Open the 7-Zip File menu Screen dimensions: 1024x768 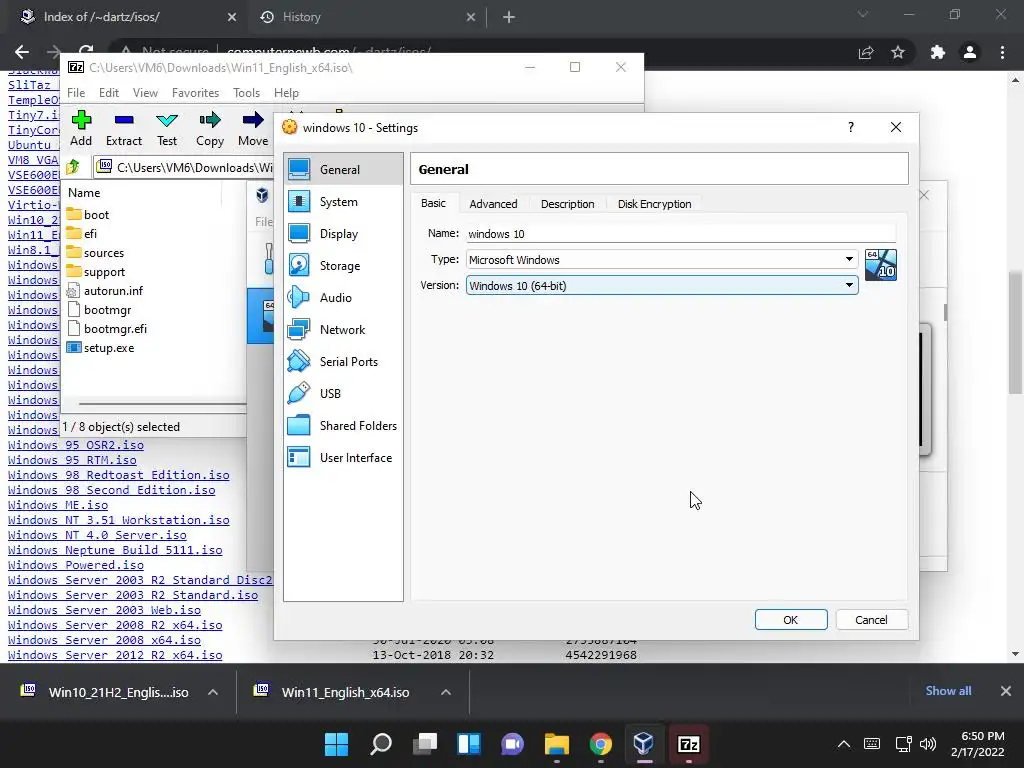(x=76, y=93)
